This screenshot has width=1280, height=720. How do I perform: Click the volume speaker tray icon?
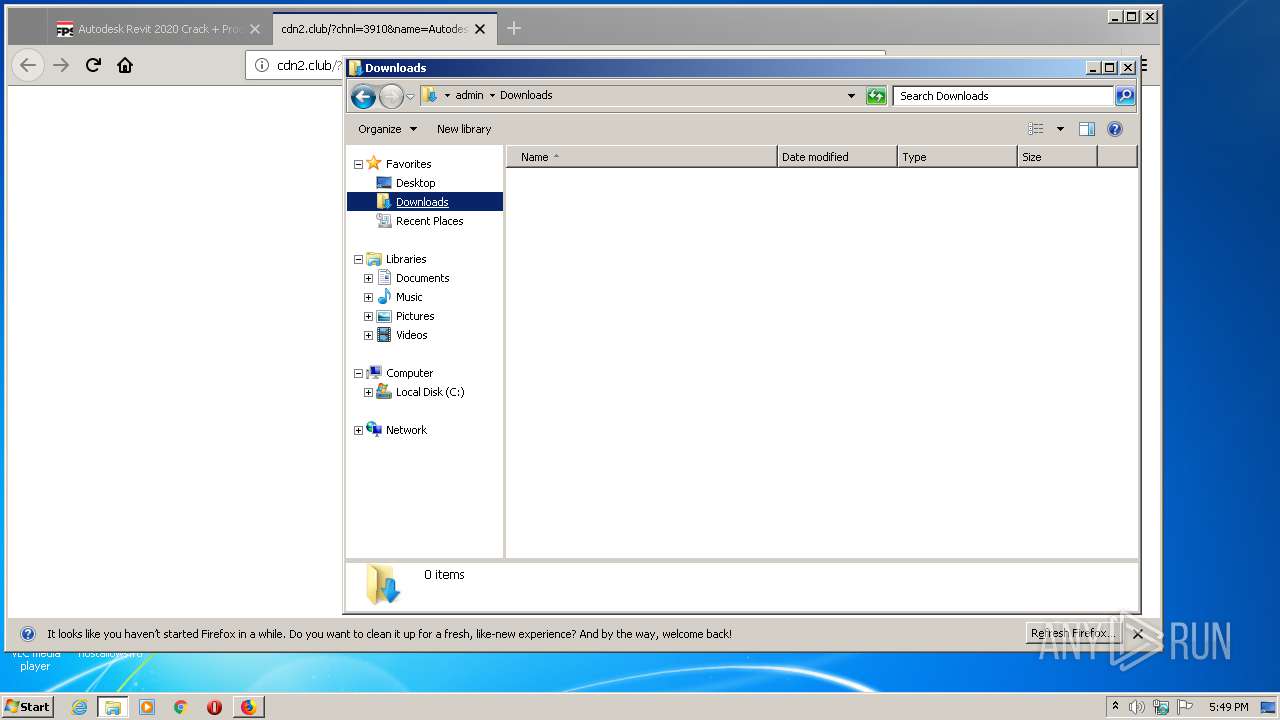tap(1137, 707)
